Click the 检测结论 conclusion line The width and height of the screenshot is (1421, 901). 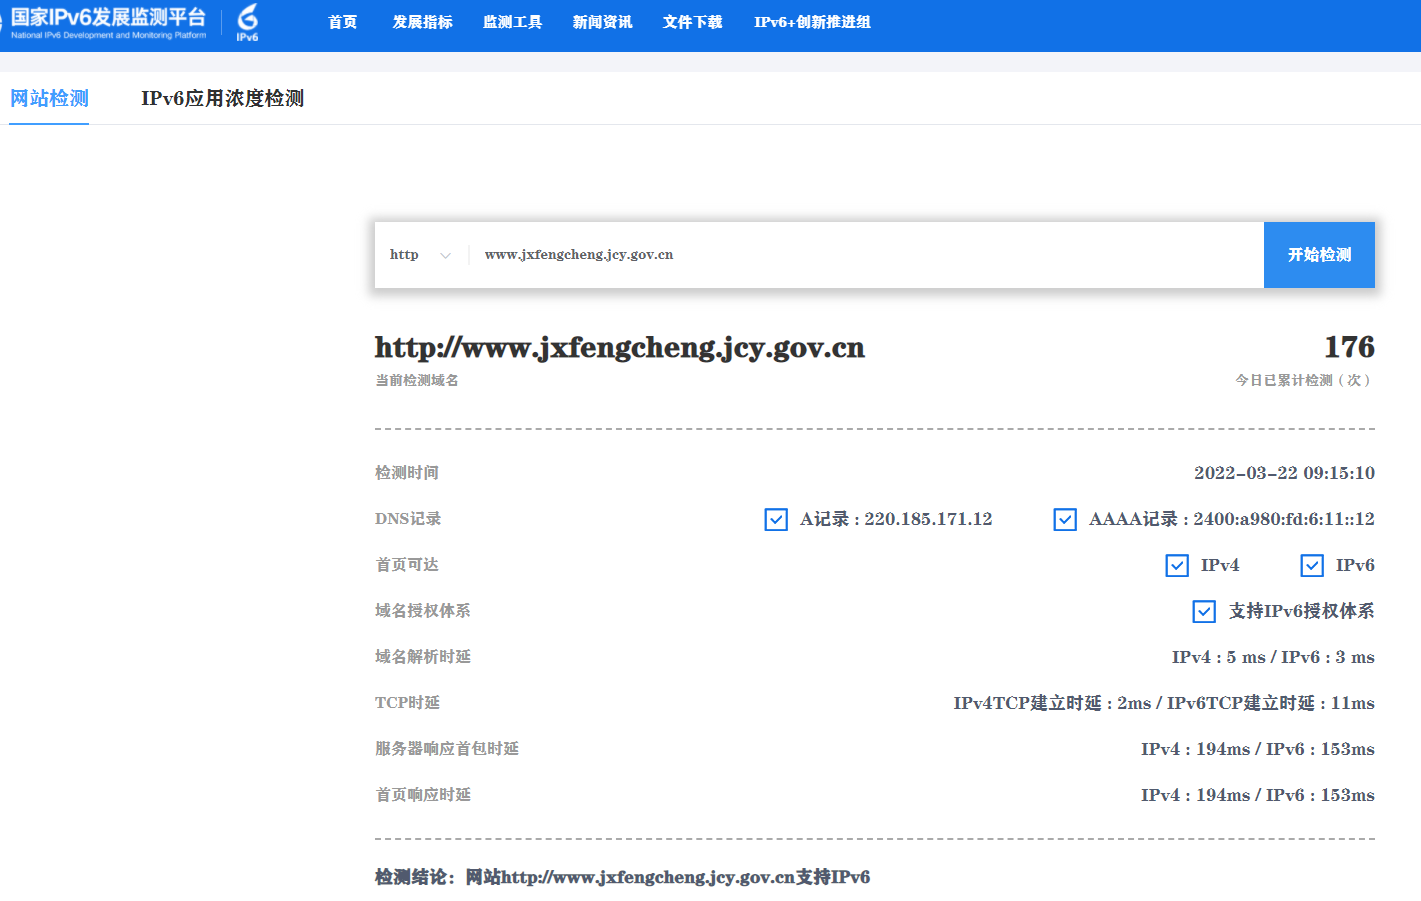pyautogui.click(x=622, y=877)
